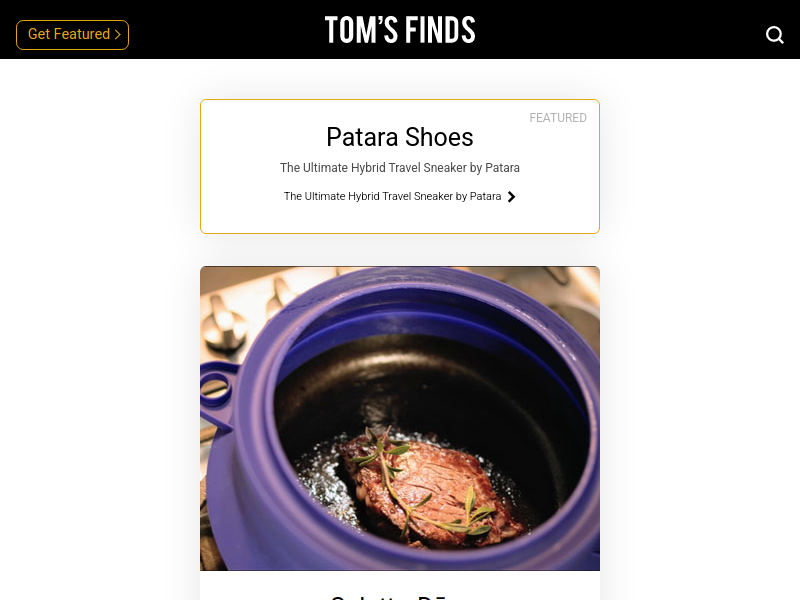The width and height of the screenshot is (800, 600).
Task: Click the gray Patara sneaker subtitle text
Action: (400, 168)
